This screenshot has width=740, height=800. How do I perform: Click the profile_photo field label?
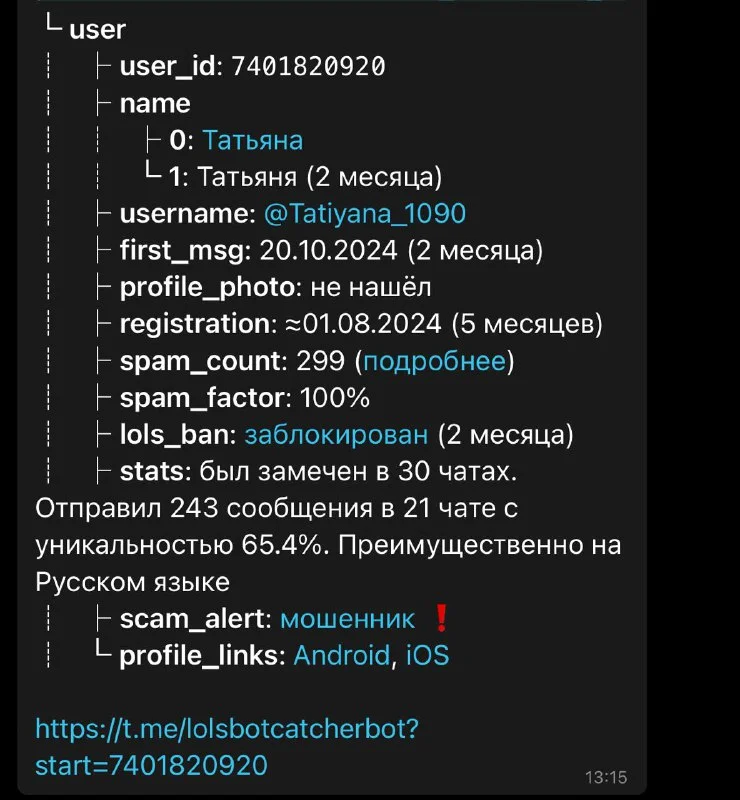tap(208, 288)
